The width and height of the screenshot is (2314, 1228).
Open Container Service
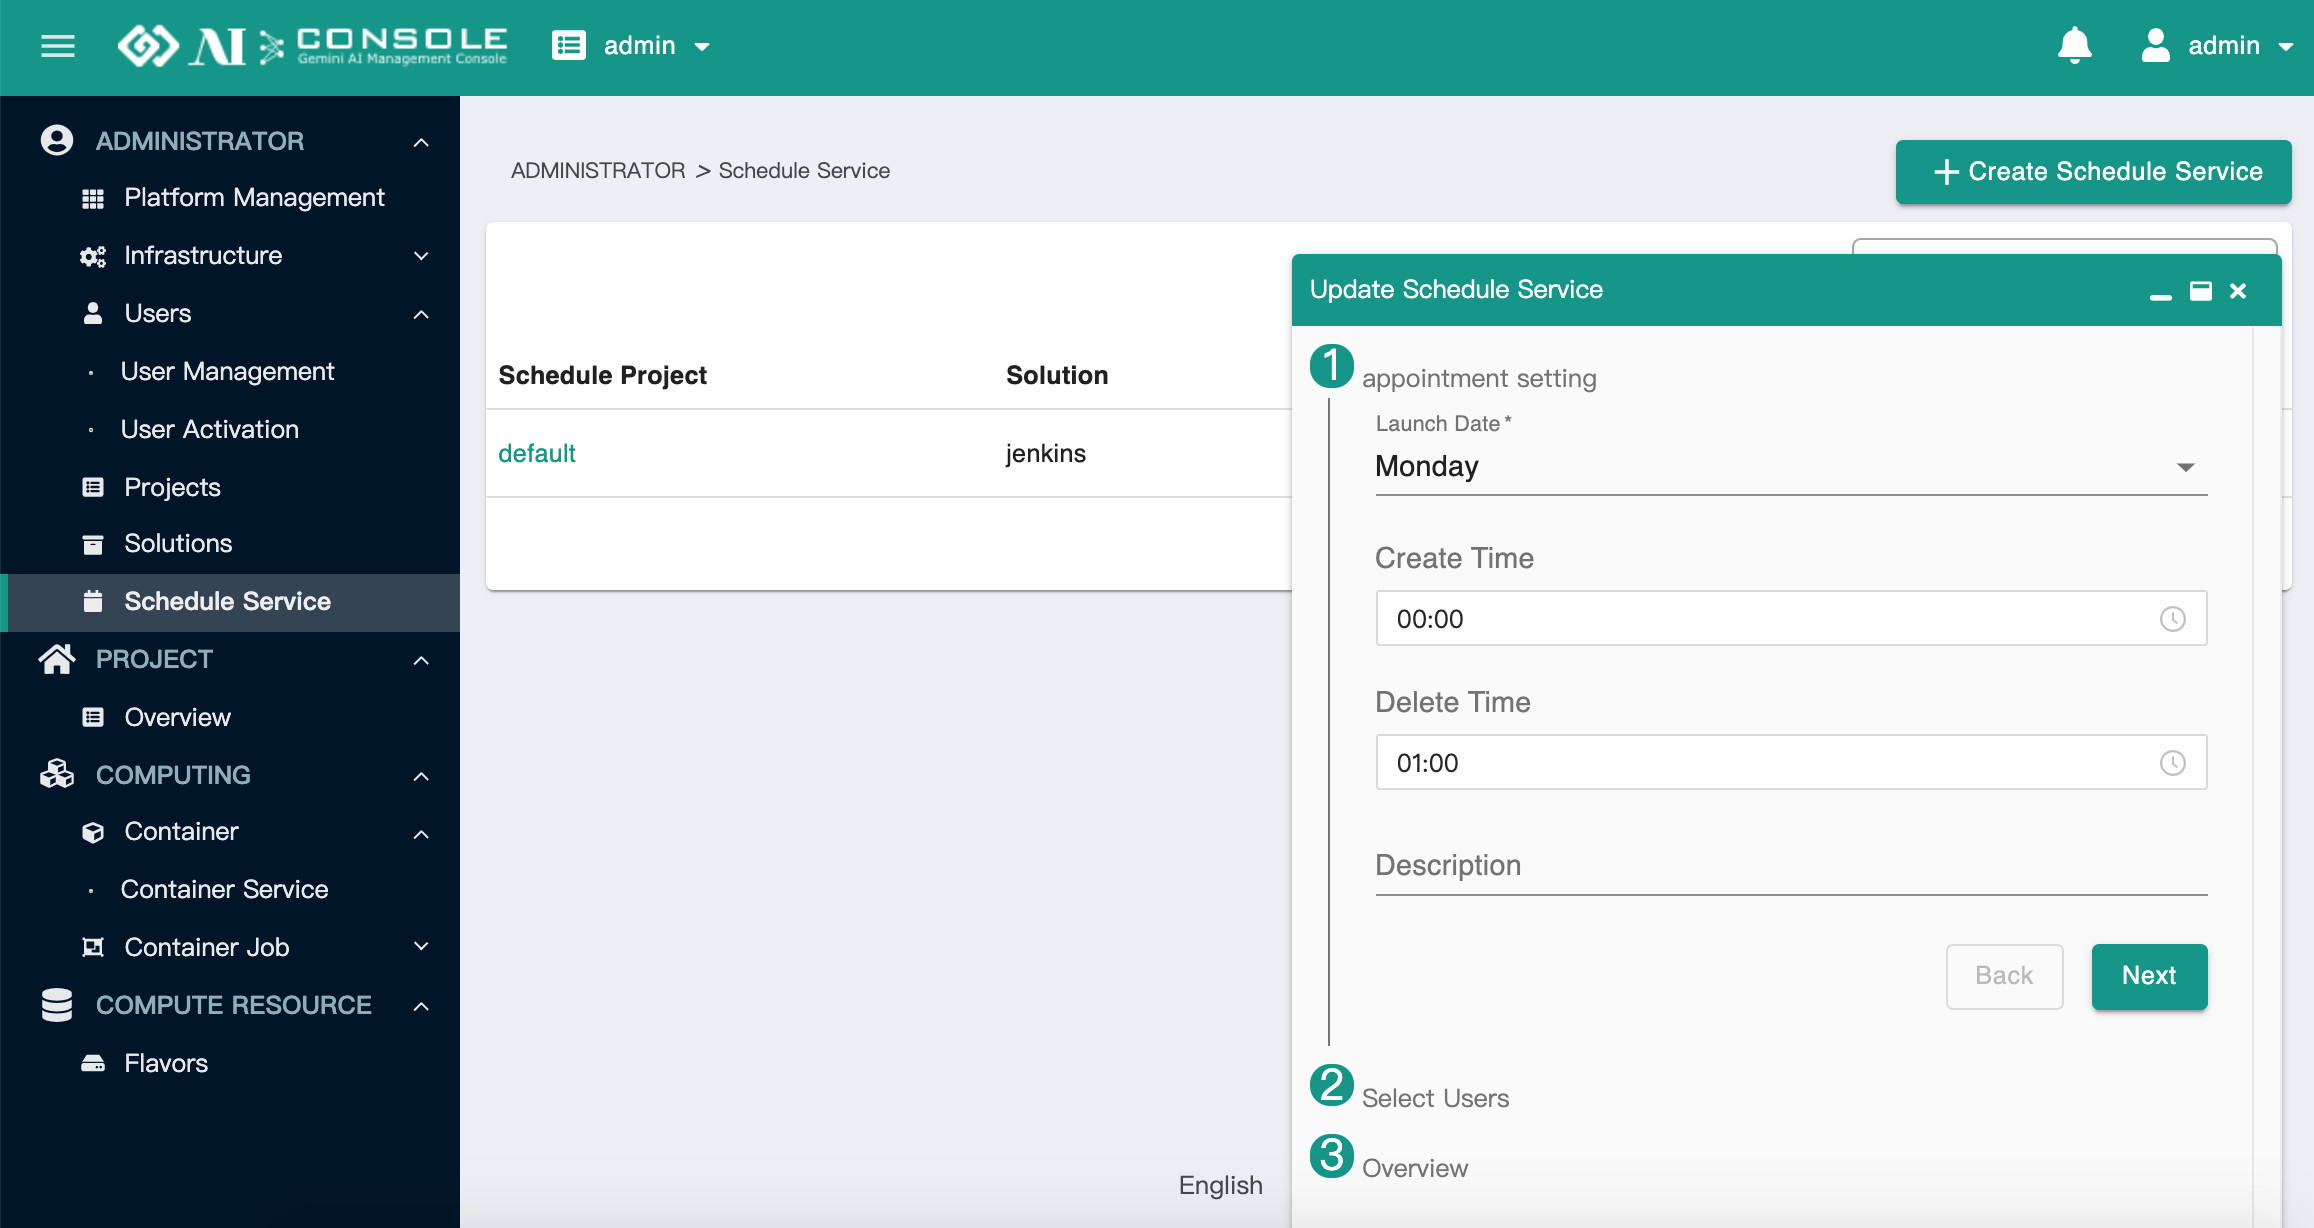coord(224,890)
